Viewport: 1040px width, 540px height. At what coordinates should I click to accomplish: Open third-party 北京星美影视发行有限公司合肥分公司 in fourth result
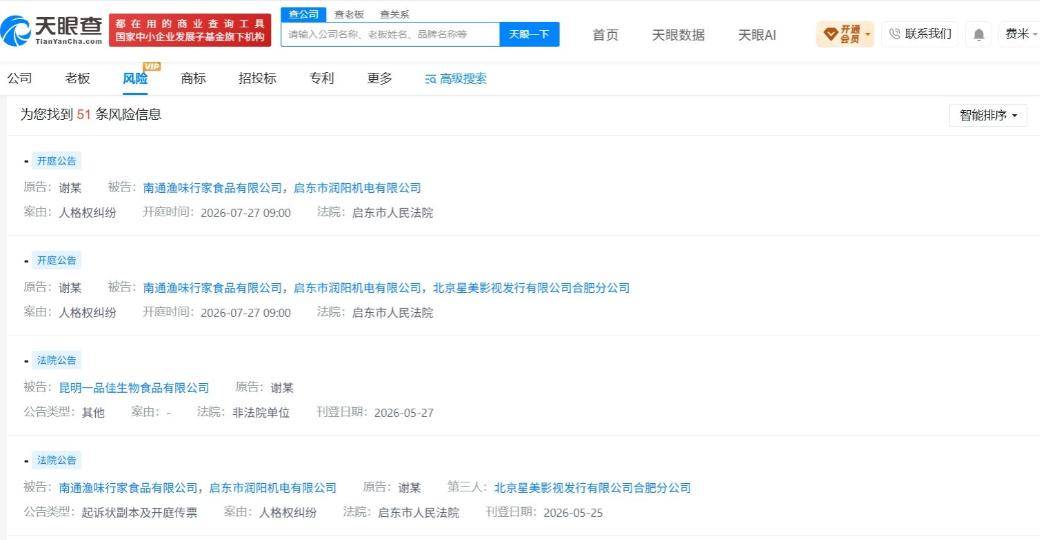(592, 488)
